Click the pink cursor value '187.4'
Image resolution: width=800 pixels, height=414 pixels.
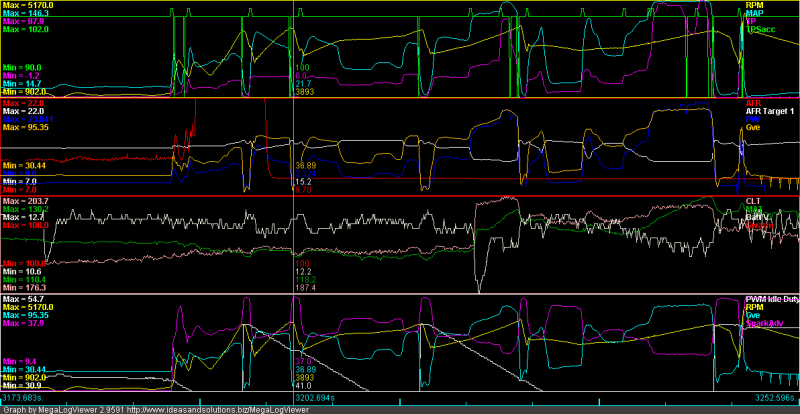(304, 288)
